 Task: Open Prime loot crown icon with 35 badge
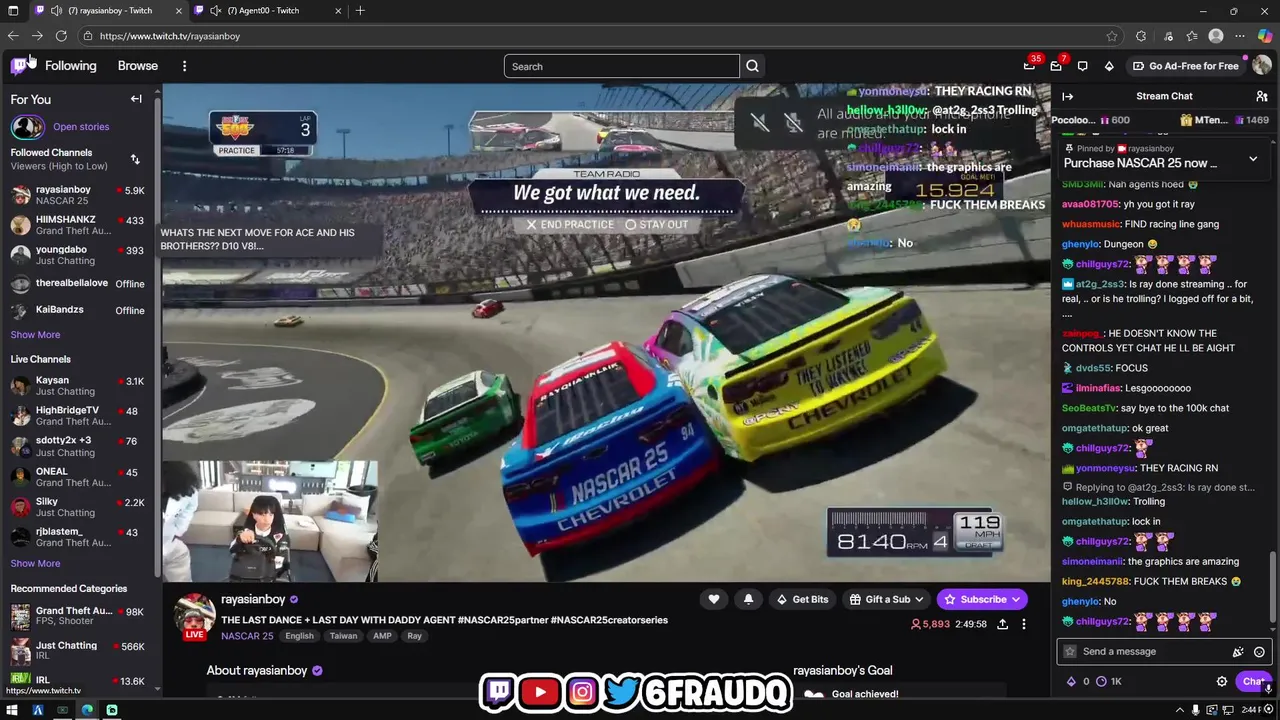1029,66
